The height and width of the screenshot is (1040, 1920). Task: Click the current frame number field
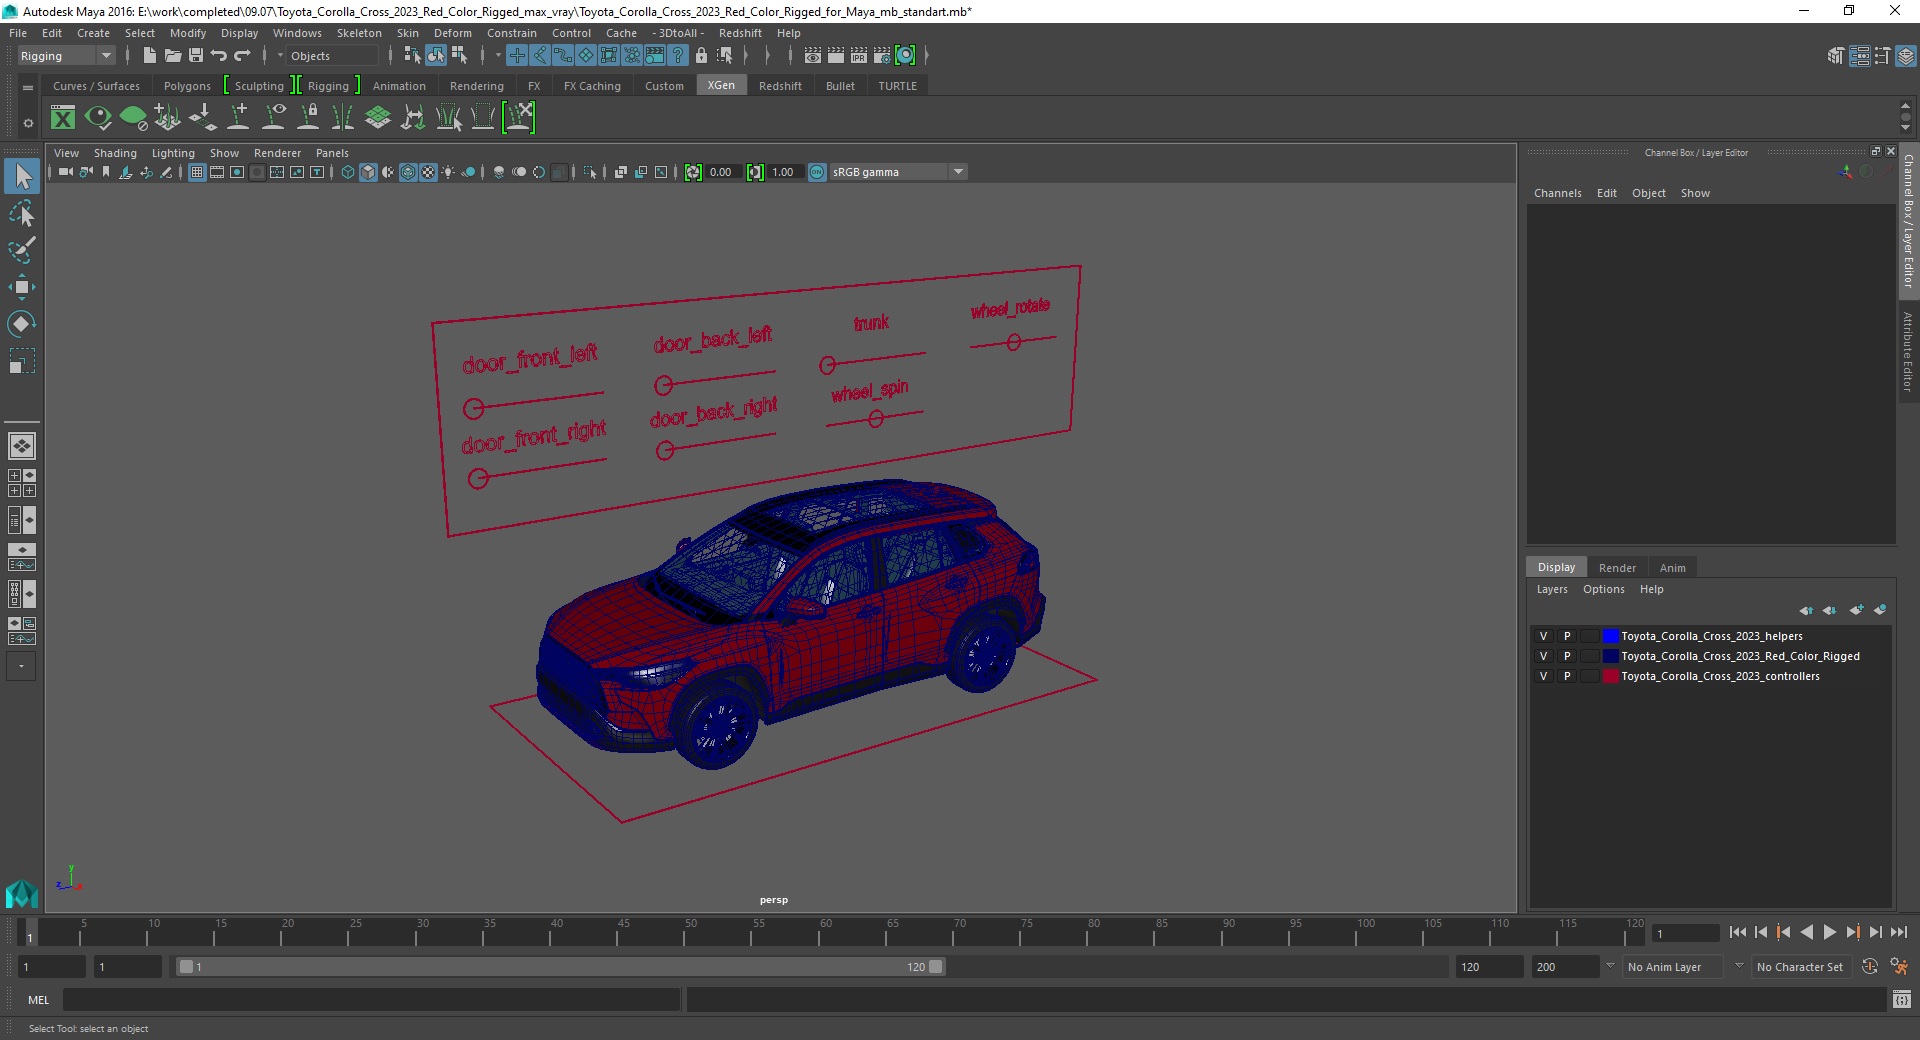1685,933
